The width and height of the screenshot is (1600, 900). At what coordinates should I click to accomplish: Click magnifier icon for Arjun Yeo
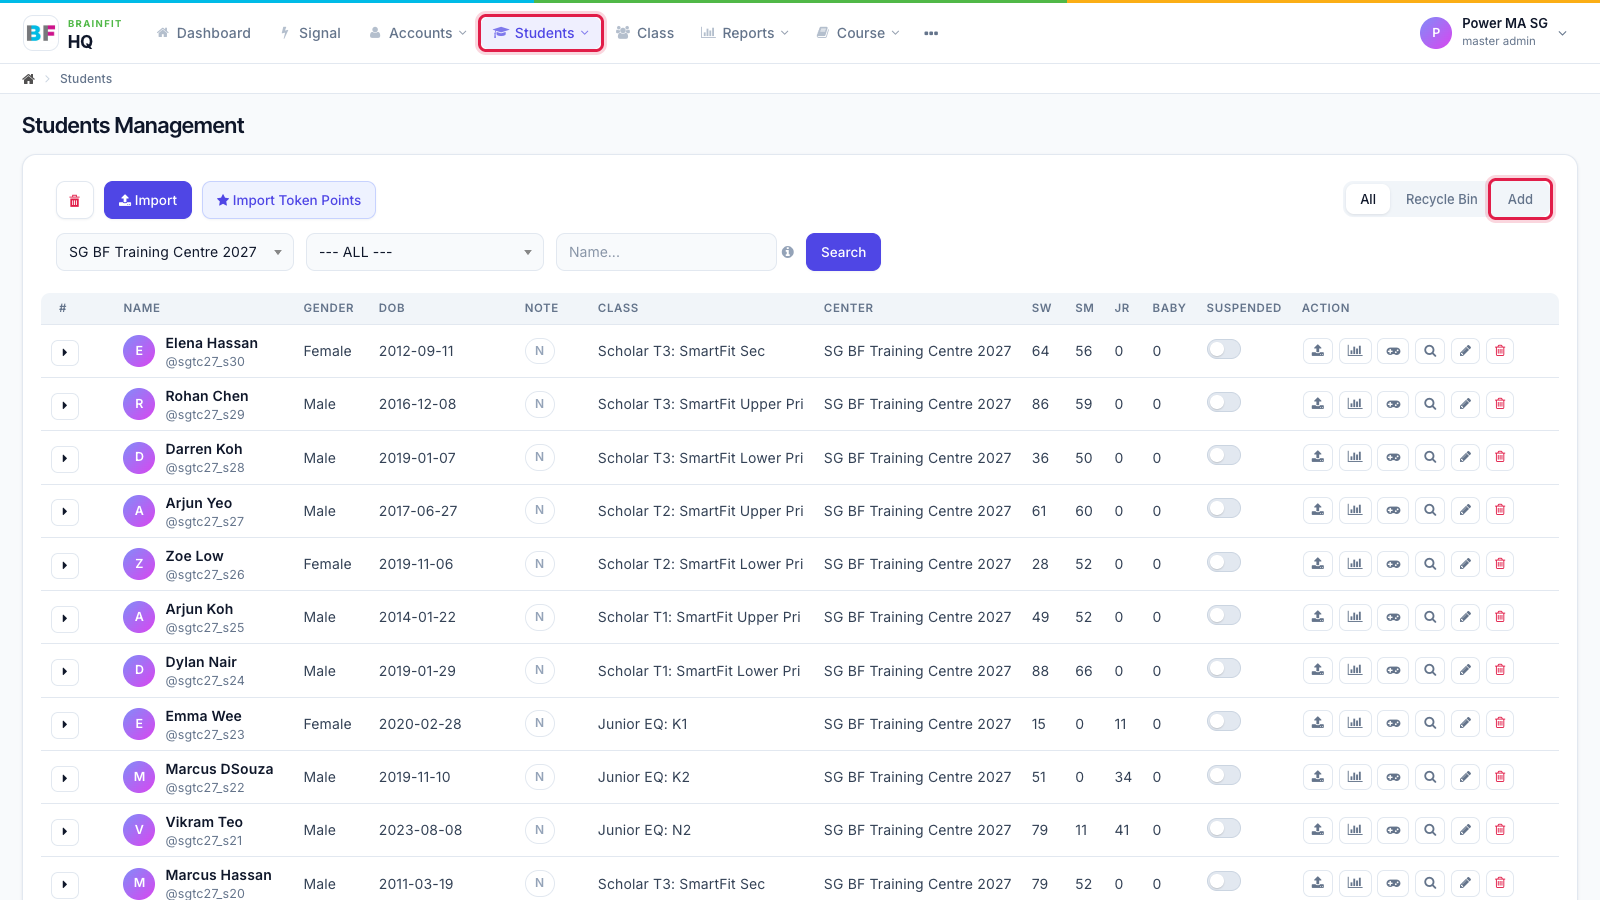(x=1430, y=510)
